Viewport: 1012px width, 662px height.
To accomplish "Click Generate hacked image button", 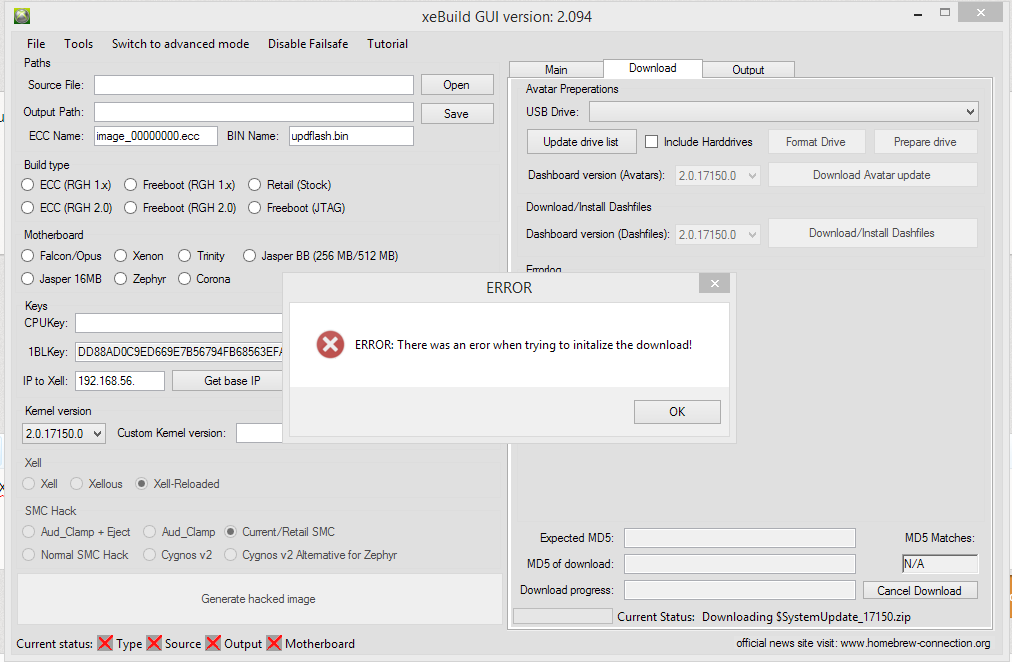I will [259, 599].
